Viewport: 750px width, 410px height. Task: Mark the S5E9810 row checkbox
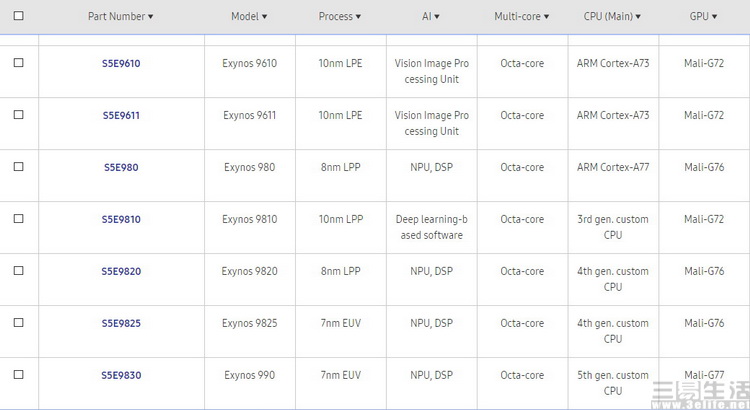19,219
